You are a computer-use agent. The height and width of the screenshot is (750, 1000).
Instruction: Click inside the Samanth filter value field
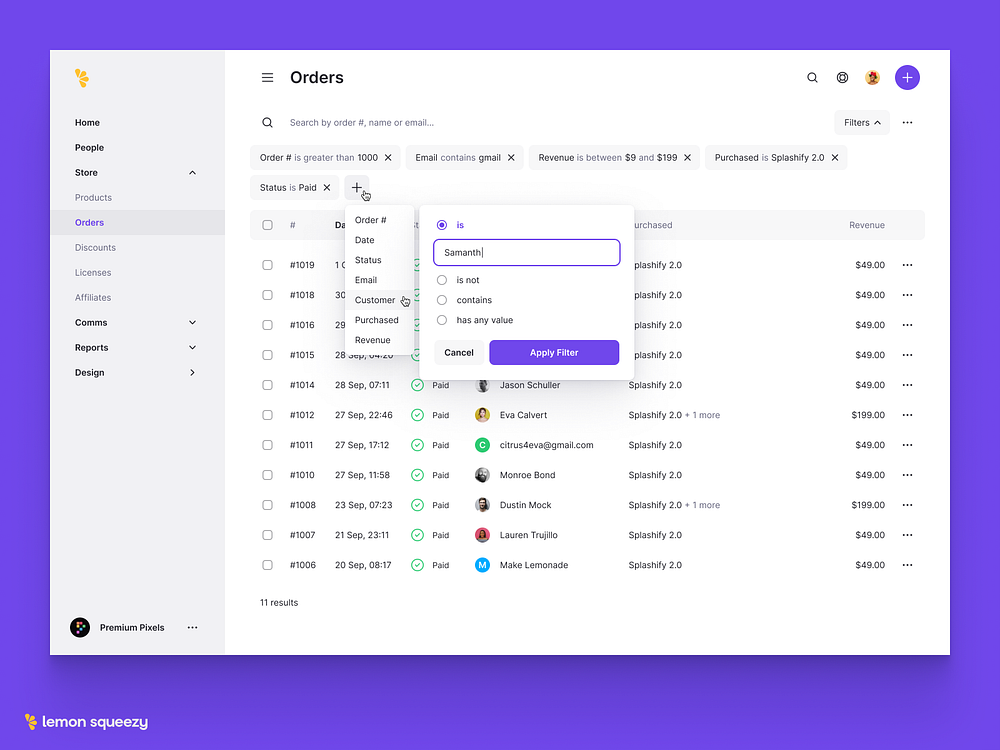(526, 252)
